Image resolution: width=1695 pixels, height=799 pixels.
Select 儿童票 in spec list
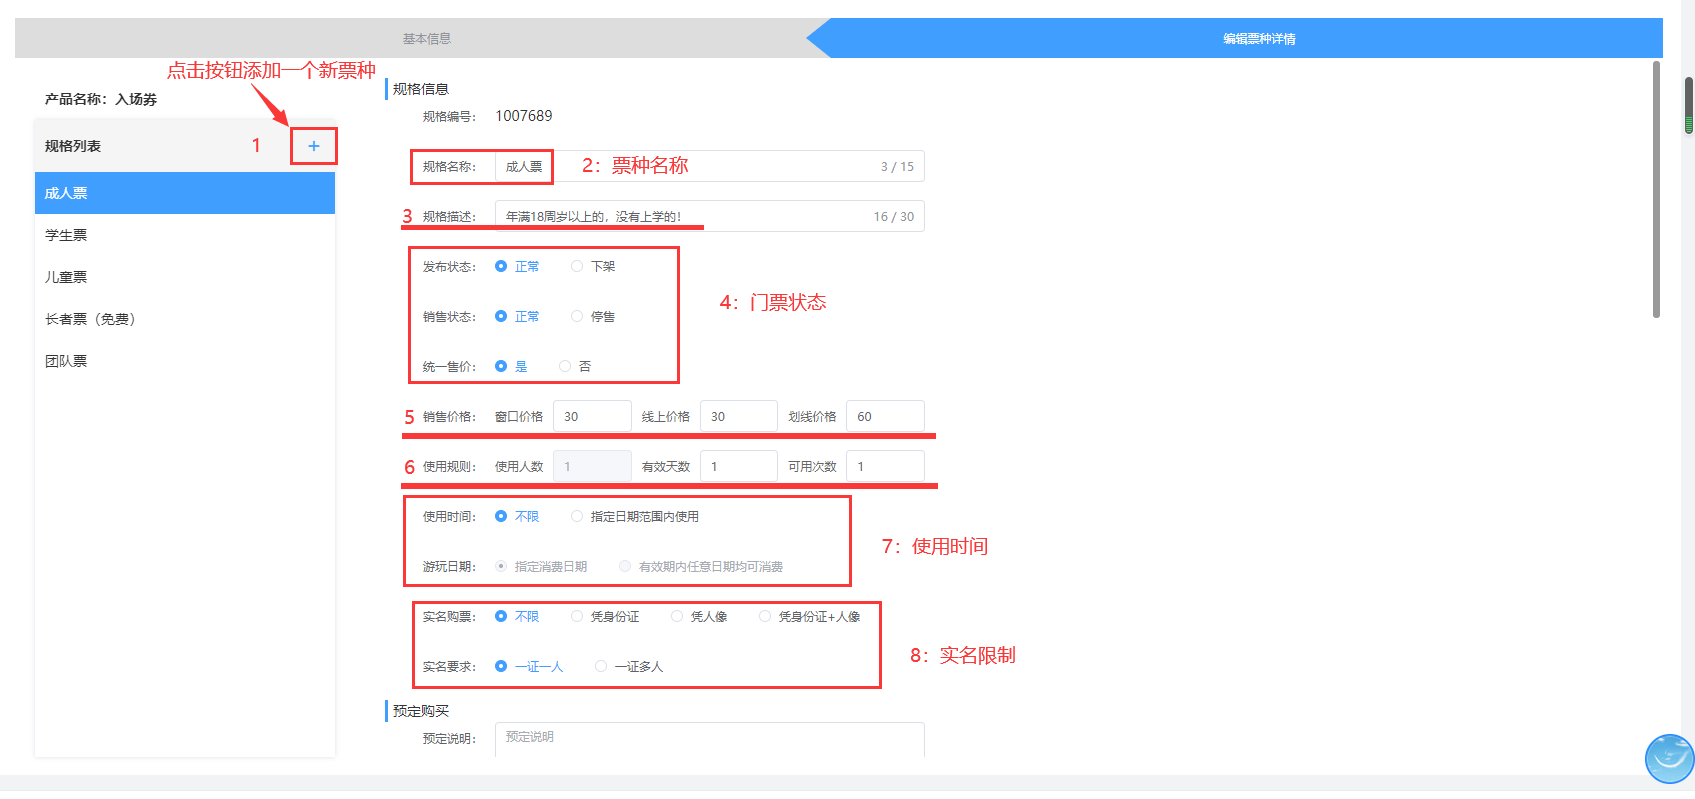66,277
